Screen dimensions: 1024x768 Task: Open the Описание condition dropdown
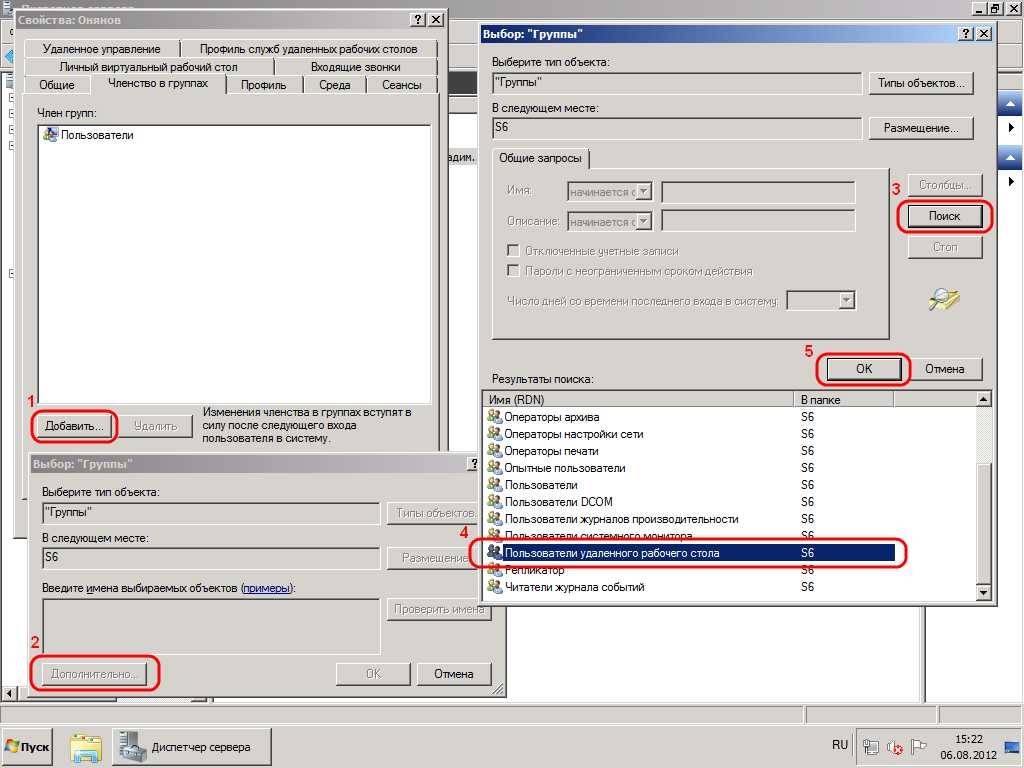(643, 222)
